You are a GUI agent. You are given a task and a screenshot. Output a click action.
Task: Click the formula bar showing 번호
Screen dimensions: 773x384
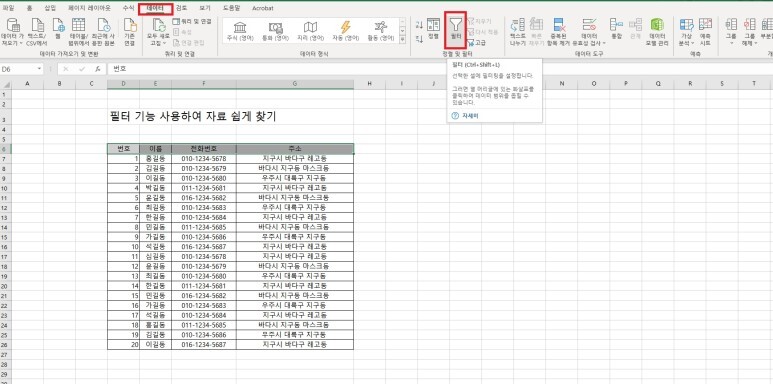(x=439, y=70)
